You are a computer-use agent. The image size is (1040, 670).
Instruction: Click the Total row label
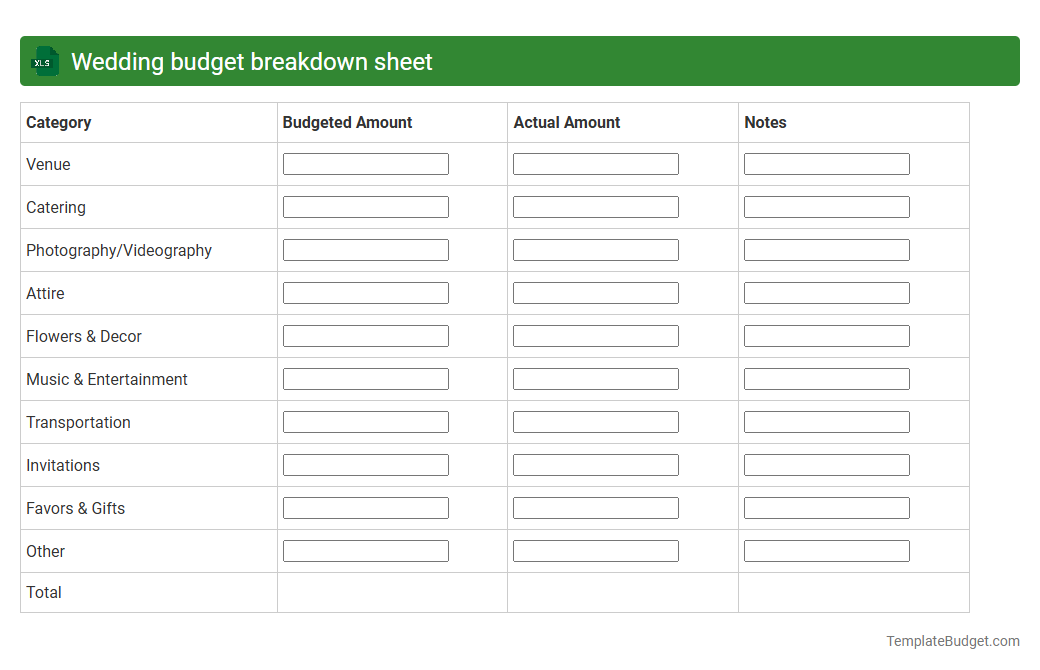(x=44, y=592)
